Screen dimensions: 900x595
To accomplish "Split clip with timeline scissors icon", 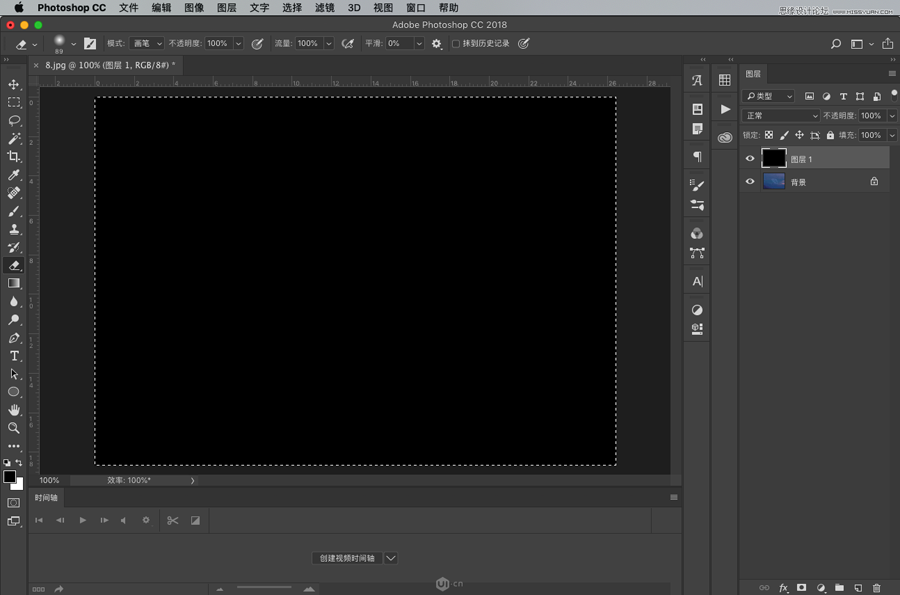I will [x=172, y=520].
